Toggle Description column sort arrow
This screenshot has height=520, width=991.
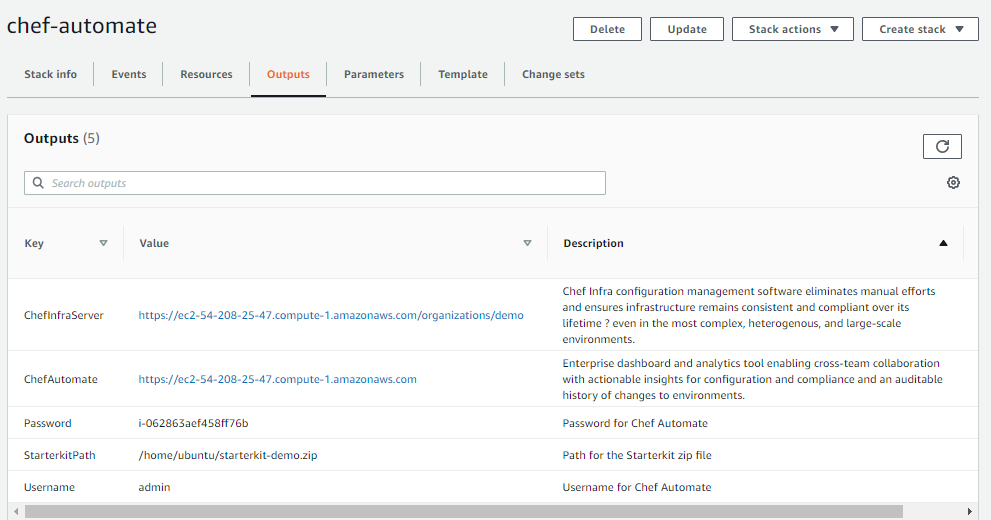pyautogui.click(x=942, y=243)
